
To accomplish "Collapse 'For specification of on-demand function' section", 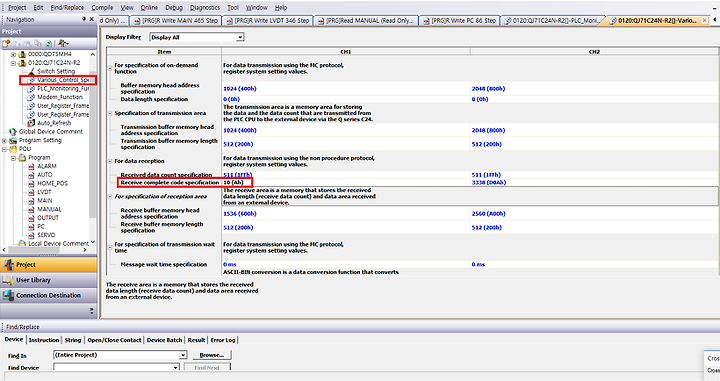I will tap(110, 68).
